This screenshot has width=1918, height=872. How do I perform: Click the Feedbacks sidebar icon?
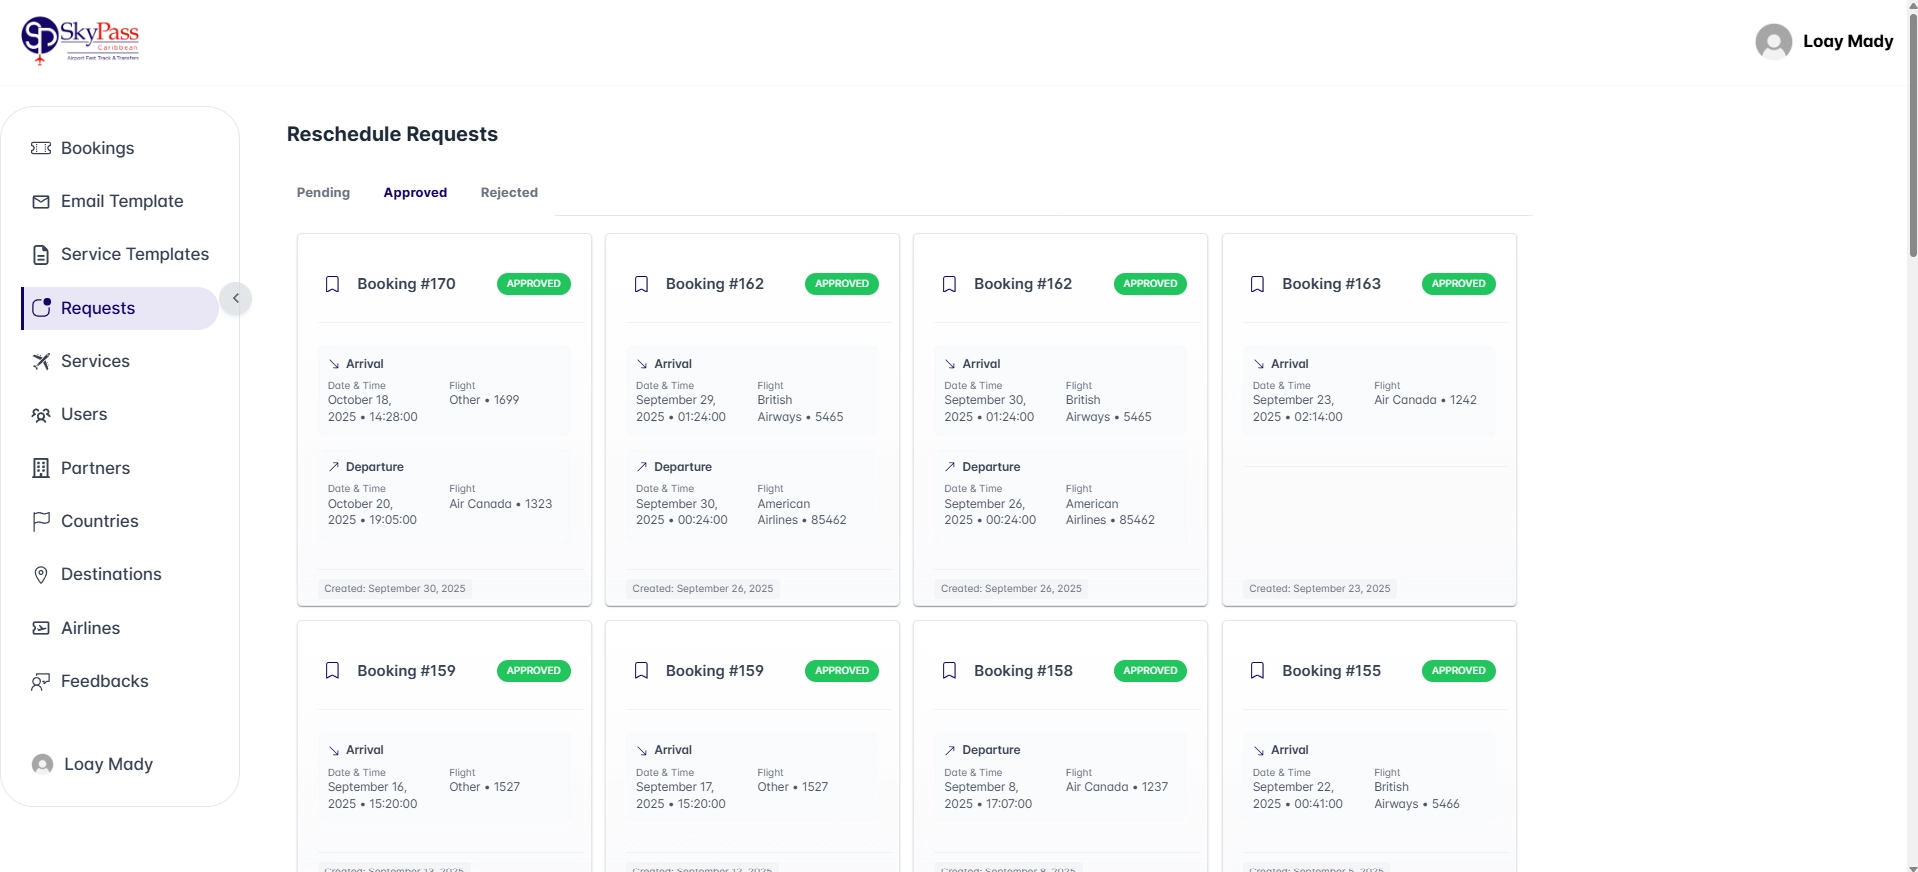pyautogui.click(x=41, y=682)
